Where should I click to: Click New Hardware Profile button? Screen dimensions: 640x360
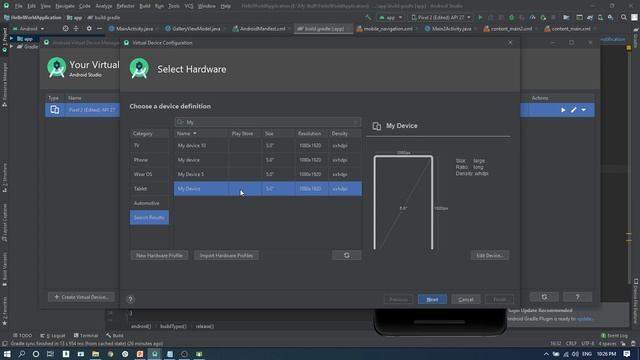point(159,255)
